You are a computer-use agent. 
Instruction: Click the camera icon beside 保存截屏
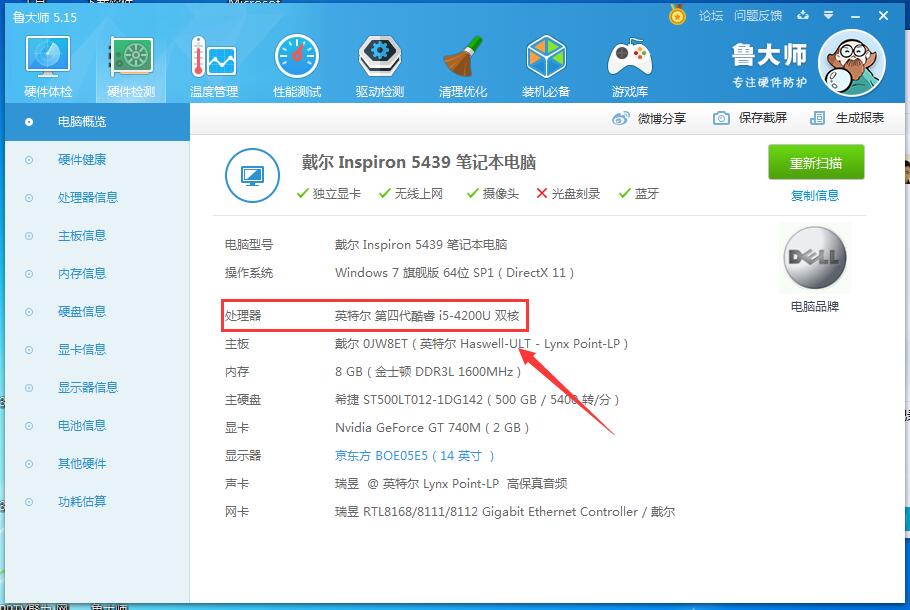click(x=721, y=118)
